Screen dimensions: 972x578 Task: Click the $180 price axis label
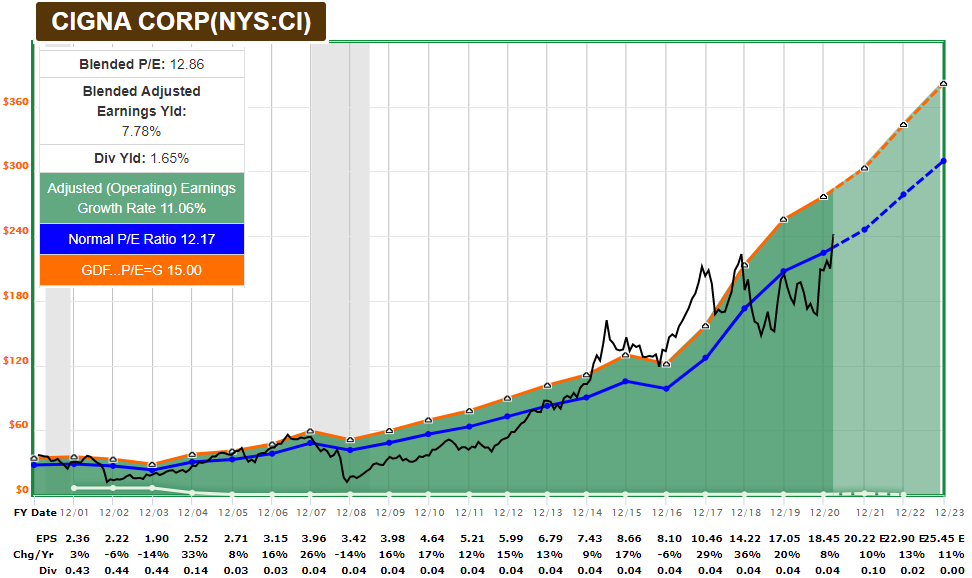[x=15, y=295]
